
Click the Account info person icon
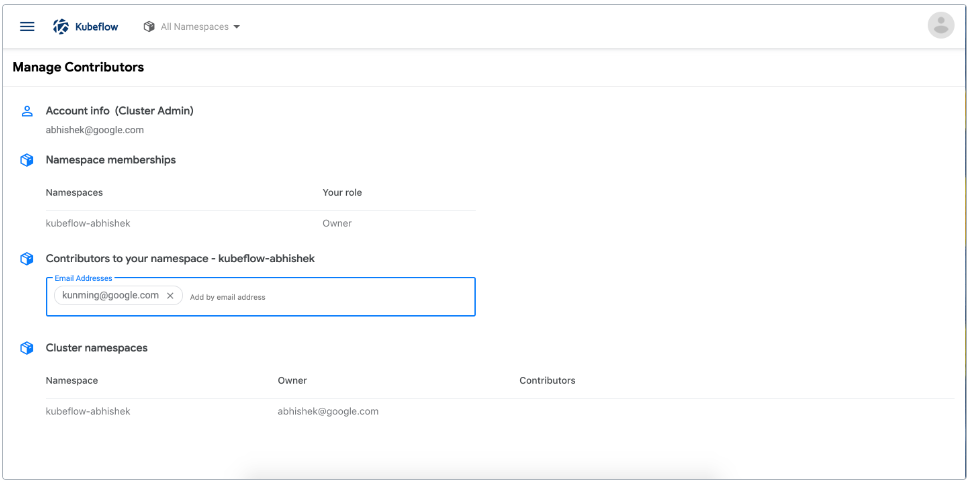[27, 111]
